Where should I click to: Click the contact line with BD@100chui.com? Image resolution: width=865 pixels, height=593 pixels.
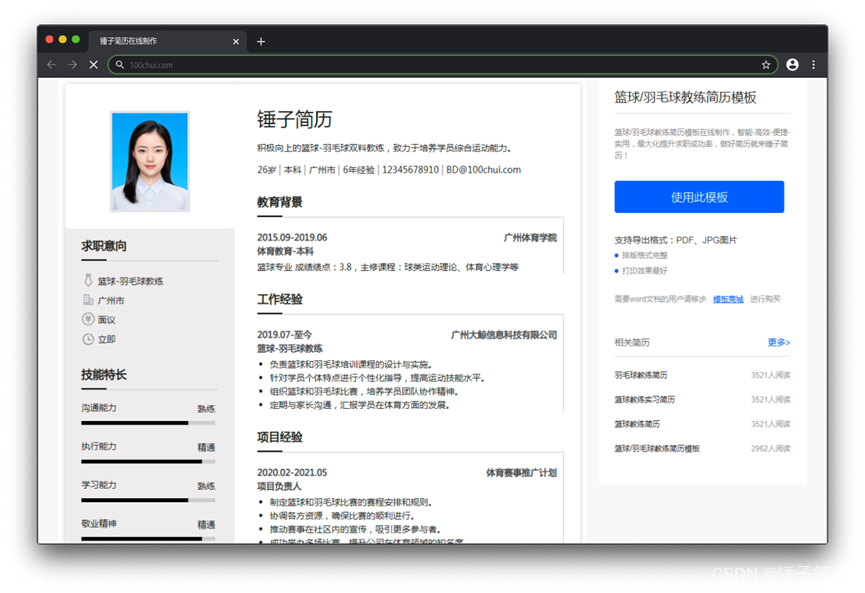pos(389,170)
